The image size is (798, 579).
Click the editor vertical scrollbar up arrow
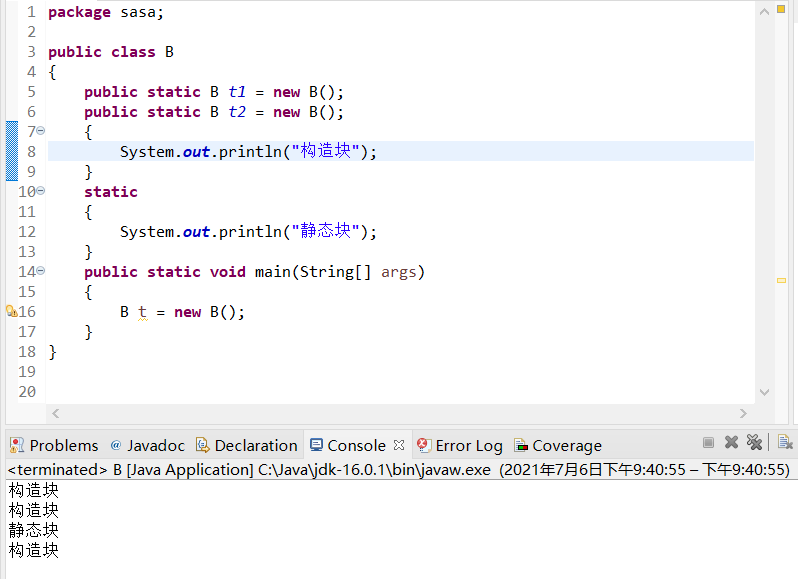coord(764,12)
